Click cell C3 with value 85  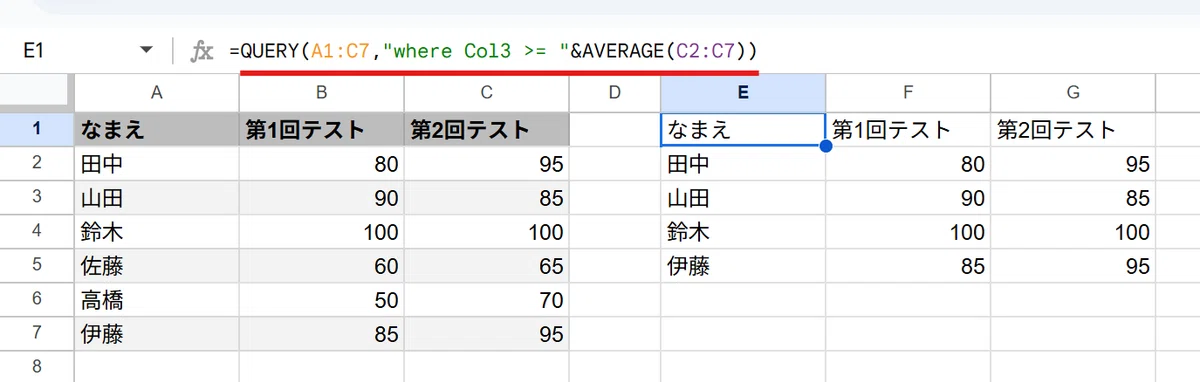click(x=486, y=197)
